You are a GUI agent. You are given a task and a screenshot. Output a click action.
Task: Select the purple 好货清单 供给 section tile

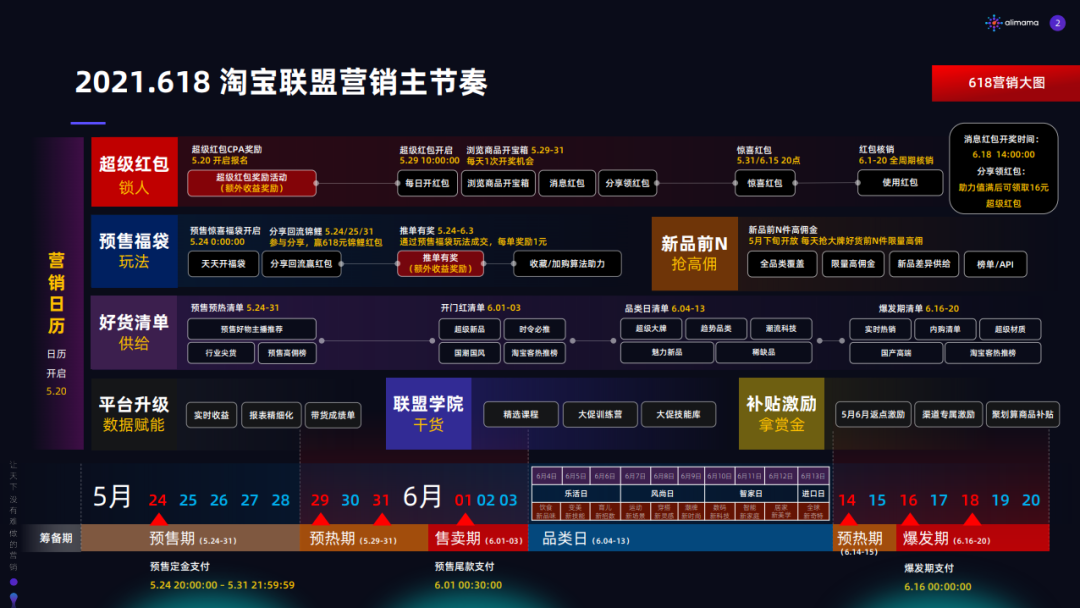tap(134, 332)
